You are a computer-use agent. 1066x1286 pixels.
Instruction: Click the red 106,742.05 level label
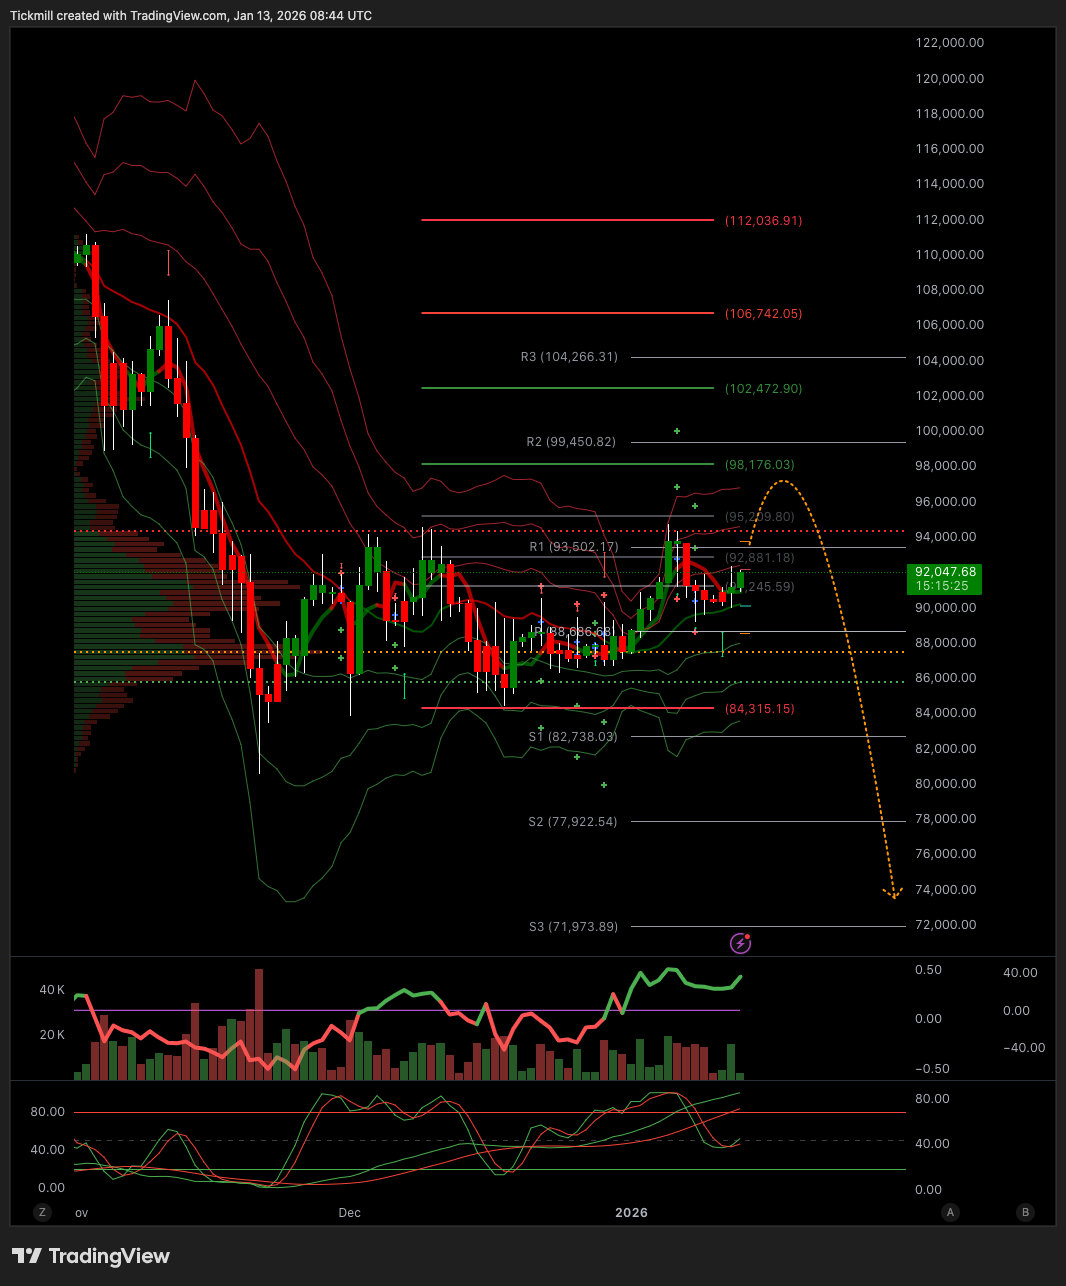click(763, 313)
